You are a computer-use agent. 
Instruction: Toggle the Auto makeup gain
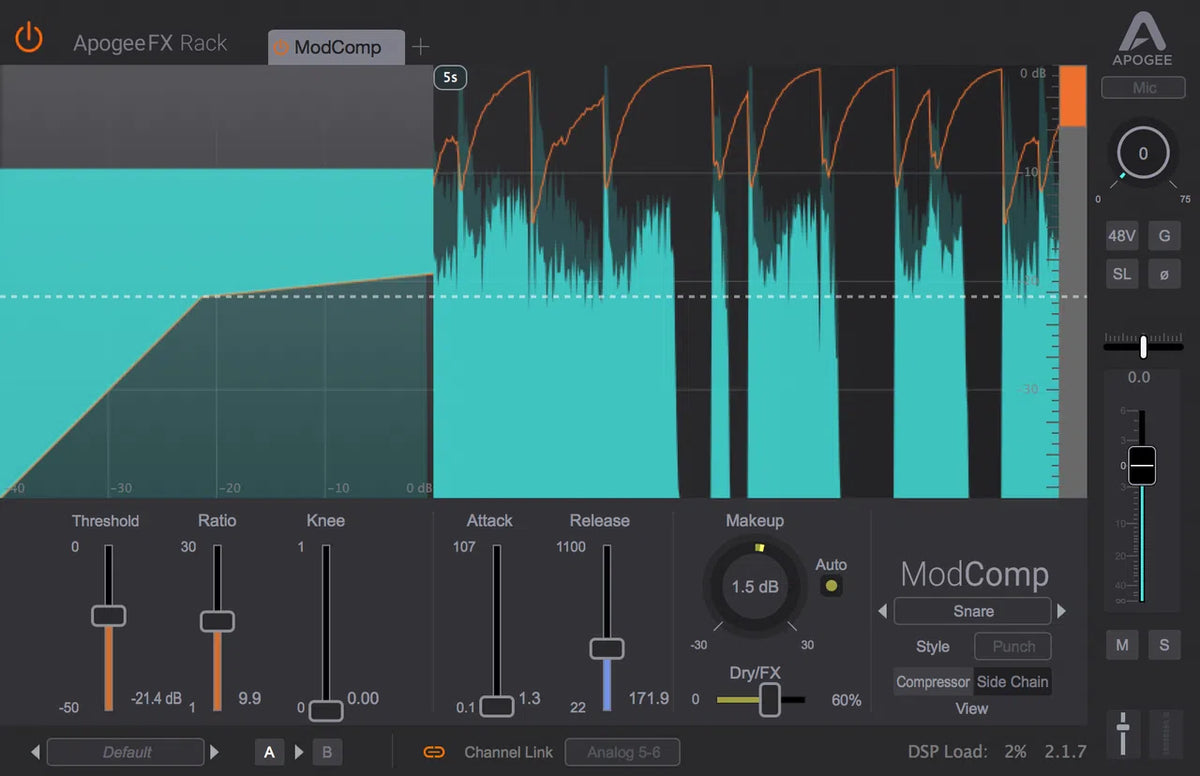[831, 586]
